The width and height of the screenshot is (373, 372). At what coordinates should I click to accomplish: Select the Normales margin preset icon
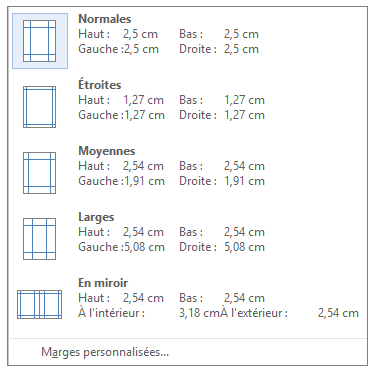pos(40,41)
